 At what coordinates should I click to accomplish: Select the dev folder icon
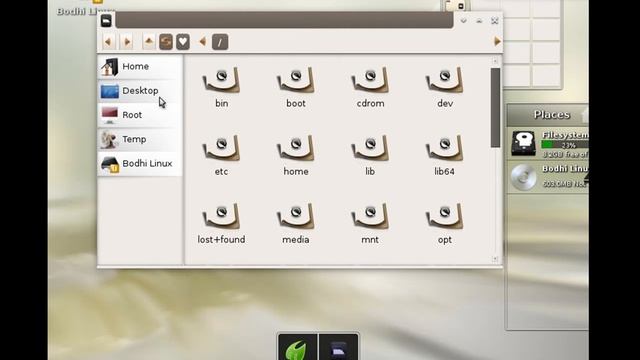click(x=444, y=81)
